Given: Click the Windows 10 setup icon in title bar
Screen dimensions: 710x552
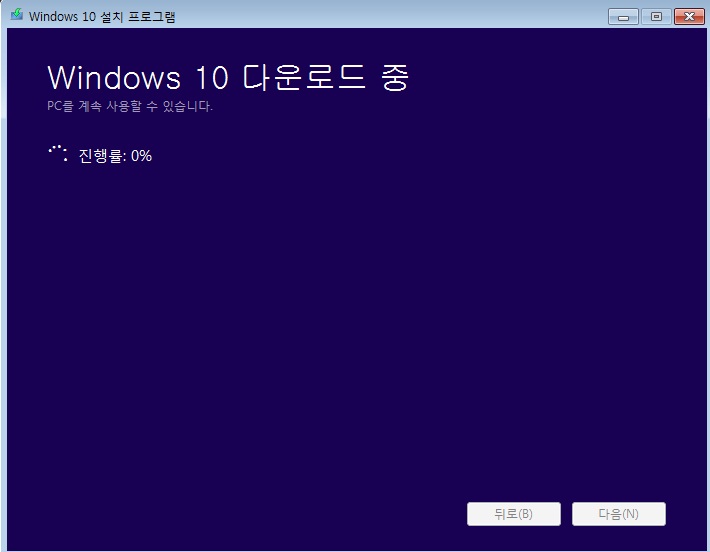Looking at the screenshot, I should point(16,16).
